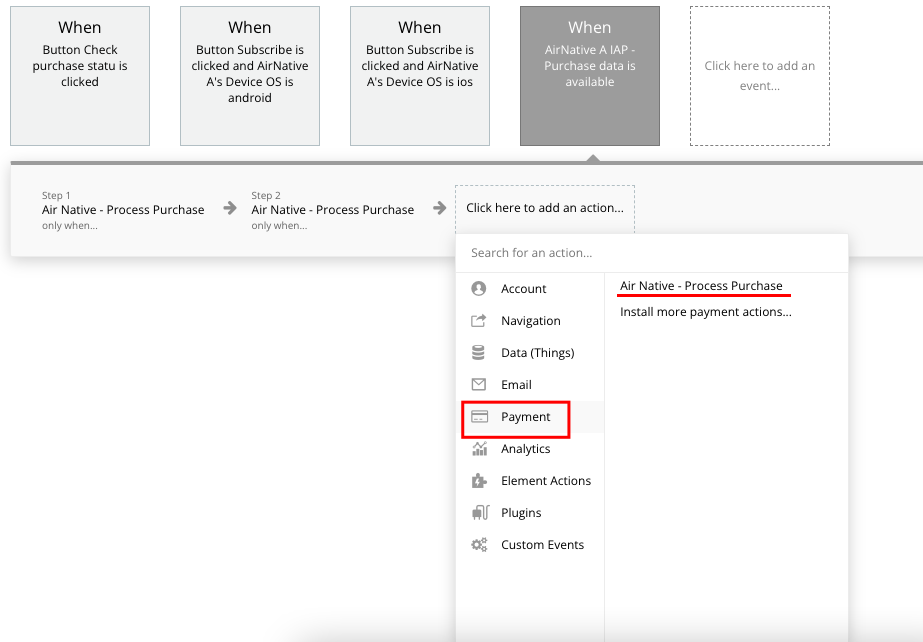Screen dimensions: 923x642
Task: Select Step 1 Air Native Process Purchase
Action: tap(123, 210)
